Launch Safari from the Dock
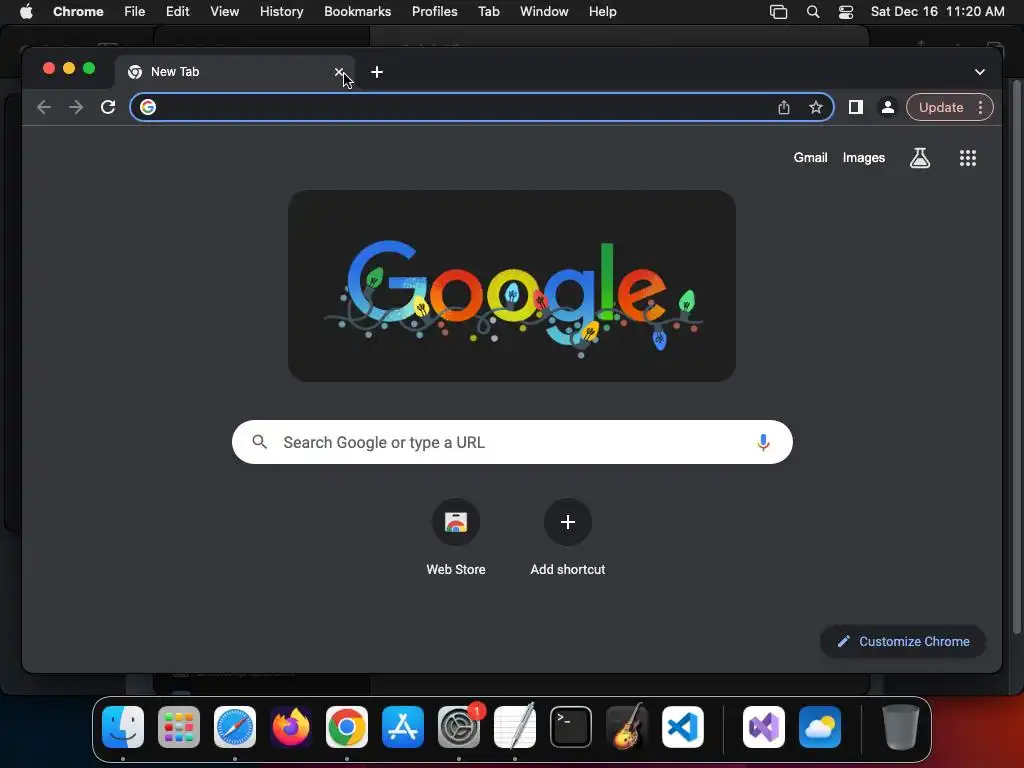This screenshot has height=768, width=1024. pyautogui.click(x=235, y=727)
